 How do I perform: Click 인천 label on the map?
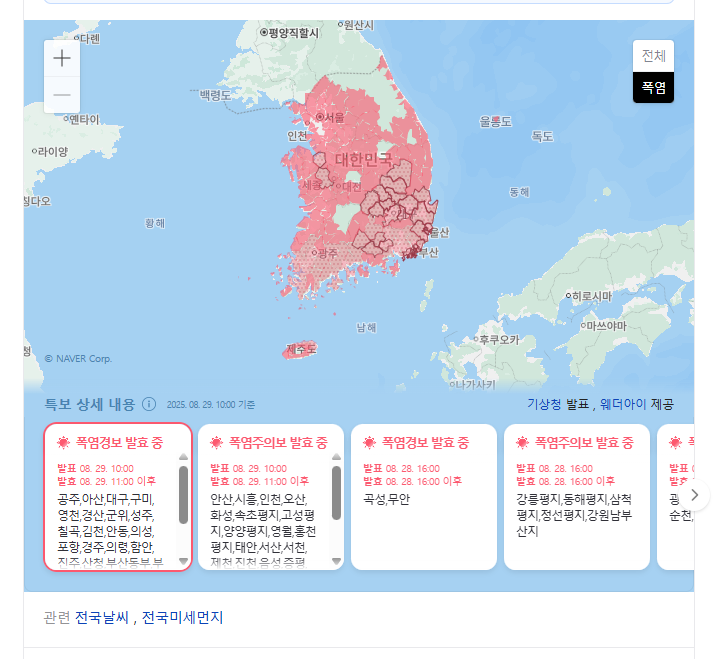click(x=297, y=136)
